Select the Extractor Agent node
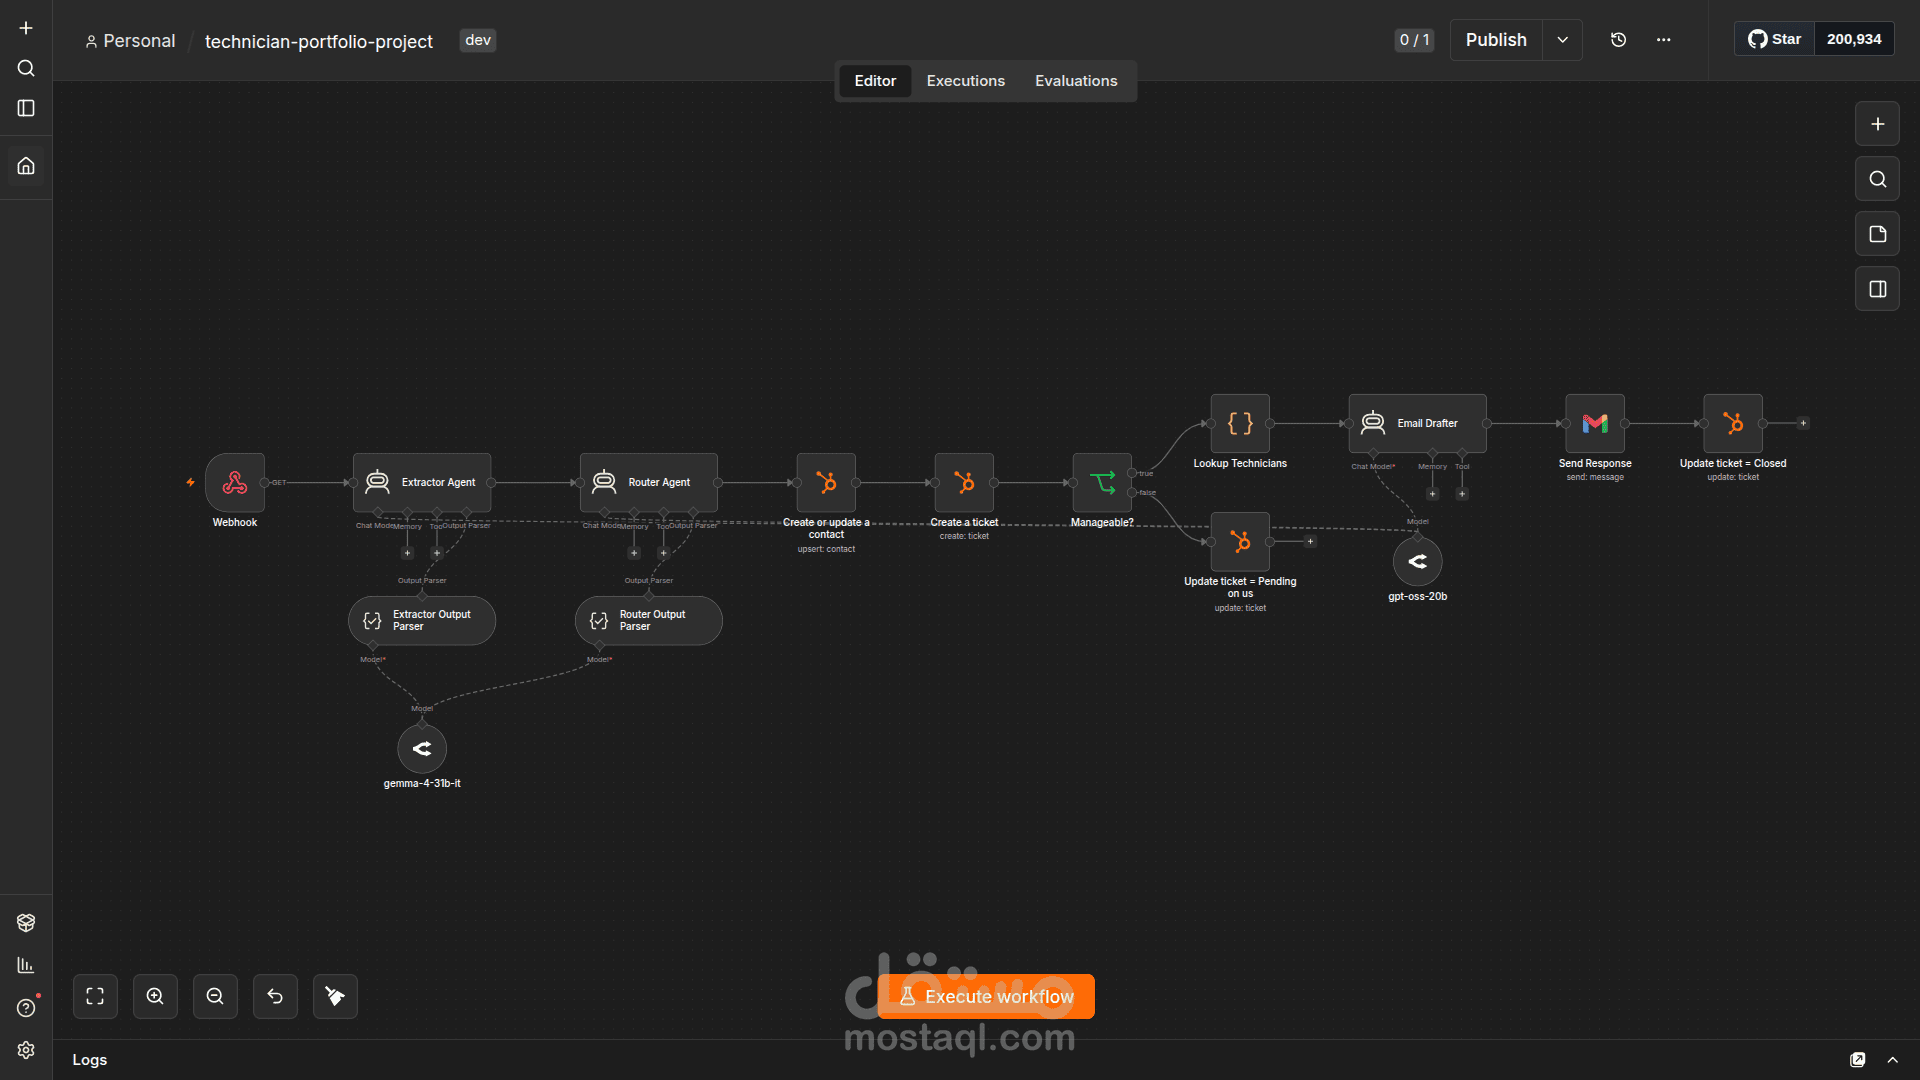Viewport: 1920px width, 1080px height. tap(422, 483)
